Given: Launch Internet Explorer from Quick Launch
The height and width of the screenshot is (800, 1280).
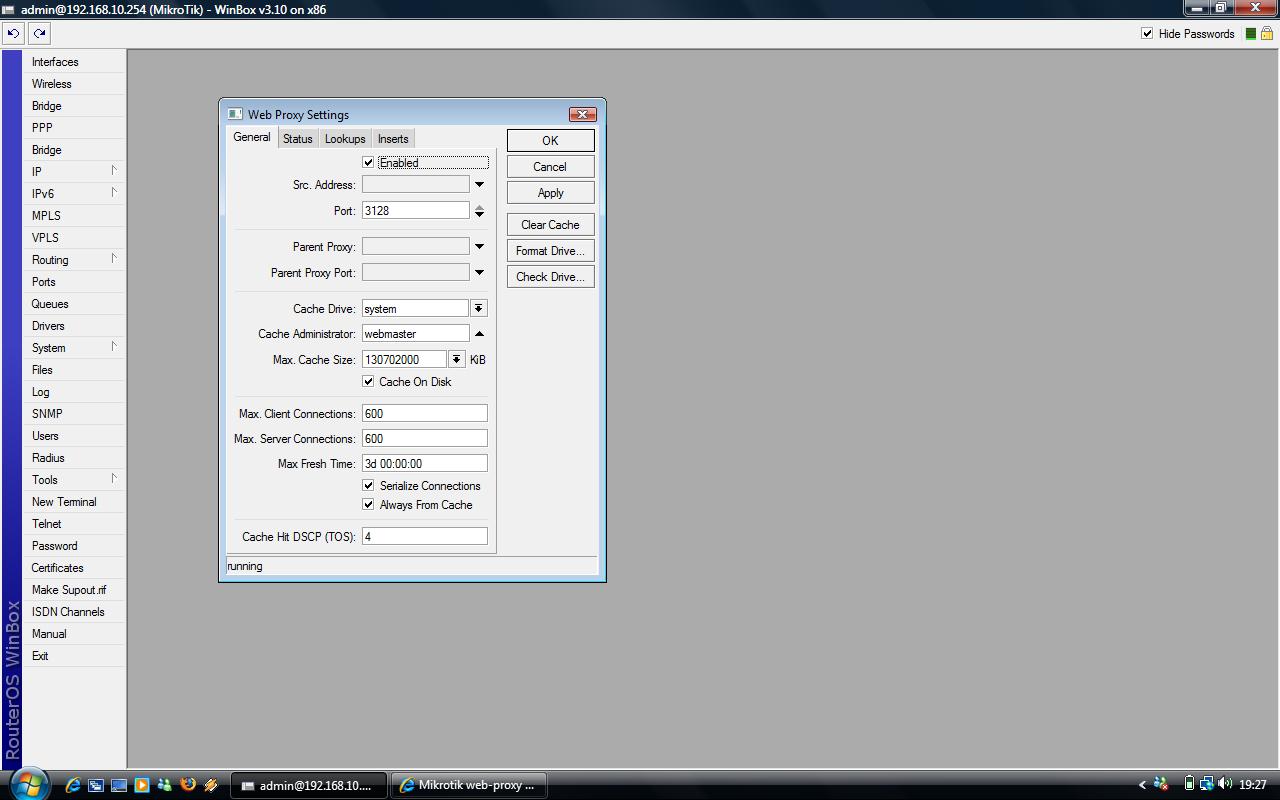Looking at the screenshot, I should click(73, 785).
